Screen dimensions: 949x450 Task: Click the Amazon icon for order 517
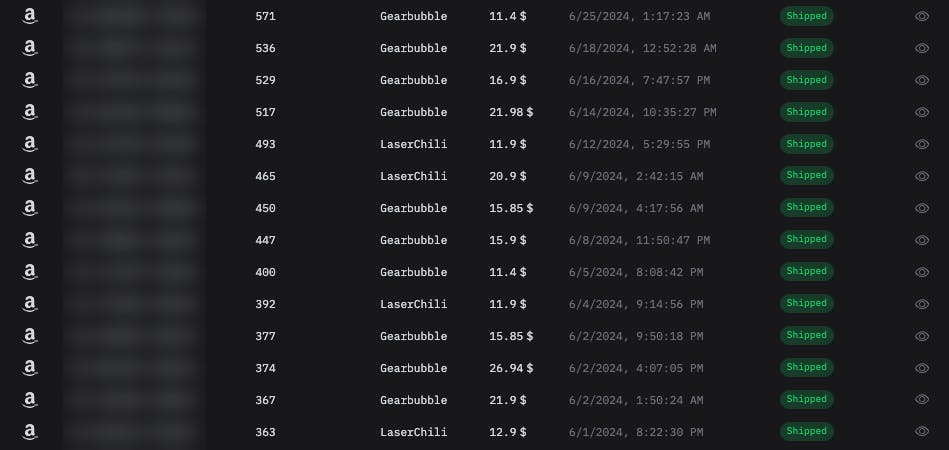pos(30,113)
